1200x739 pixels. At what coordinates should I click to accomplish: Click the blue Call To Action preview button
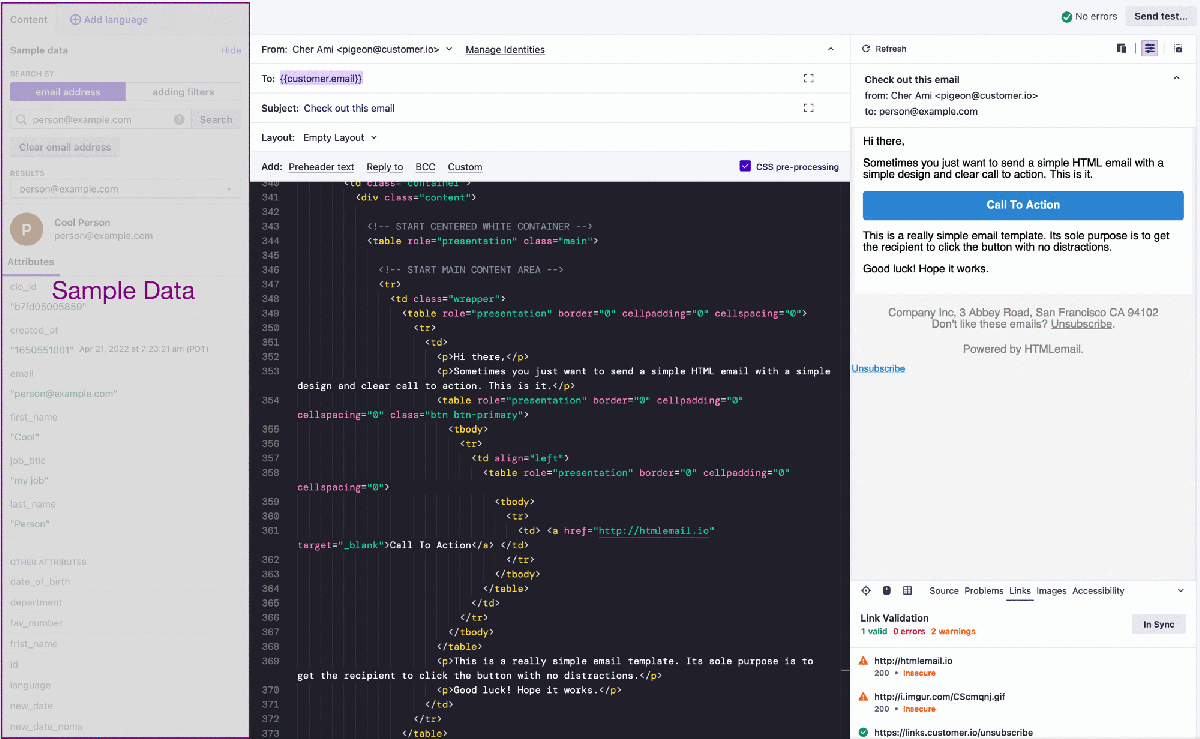point(1023,205)
